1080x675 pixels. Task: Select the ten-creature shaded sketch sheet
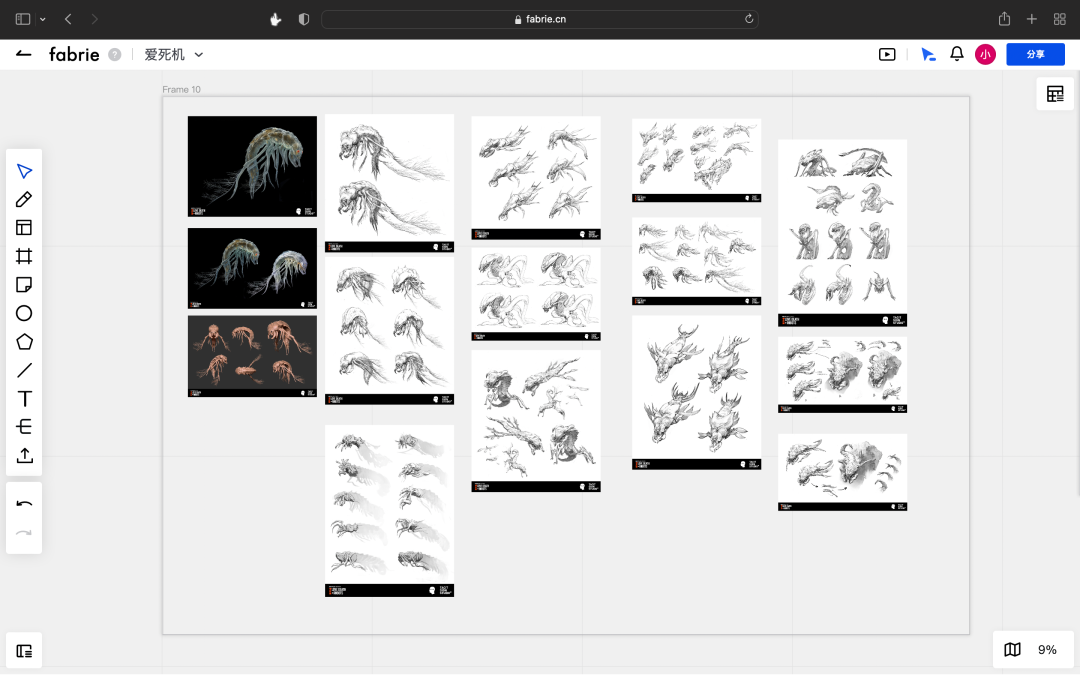[x=389, y=510]
